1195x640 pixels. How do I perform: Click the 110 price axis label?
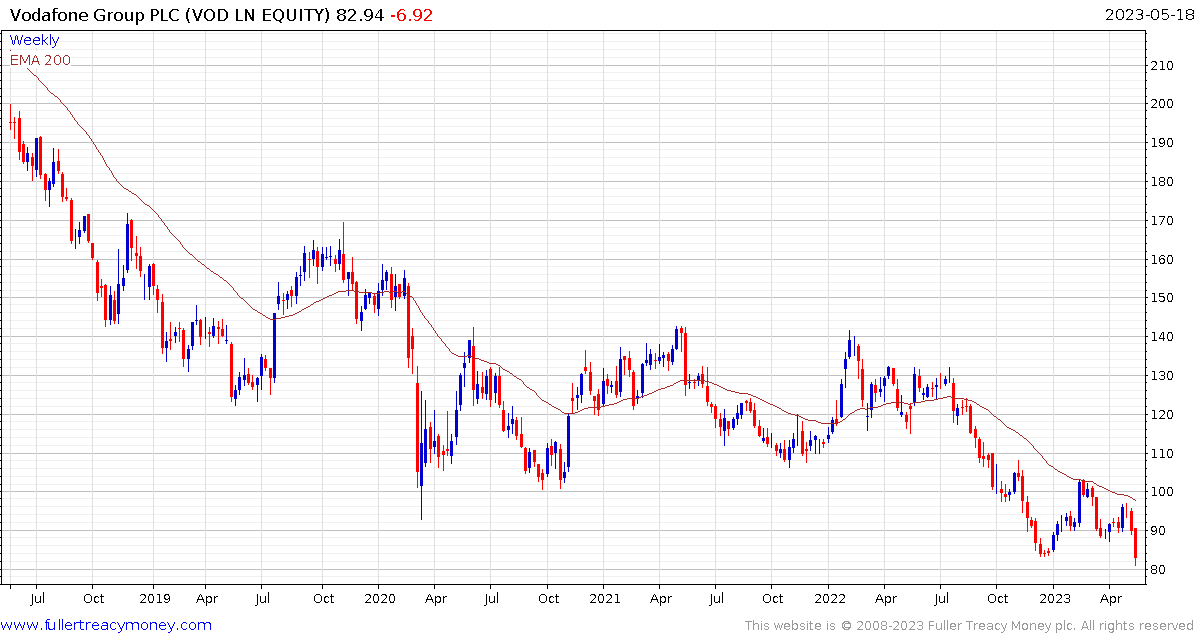click(x=1162, y=454)
